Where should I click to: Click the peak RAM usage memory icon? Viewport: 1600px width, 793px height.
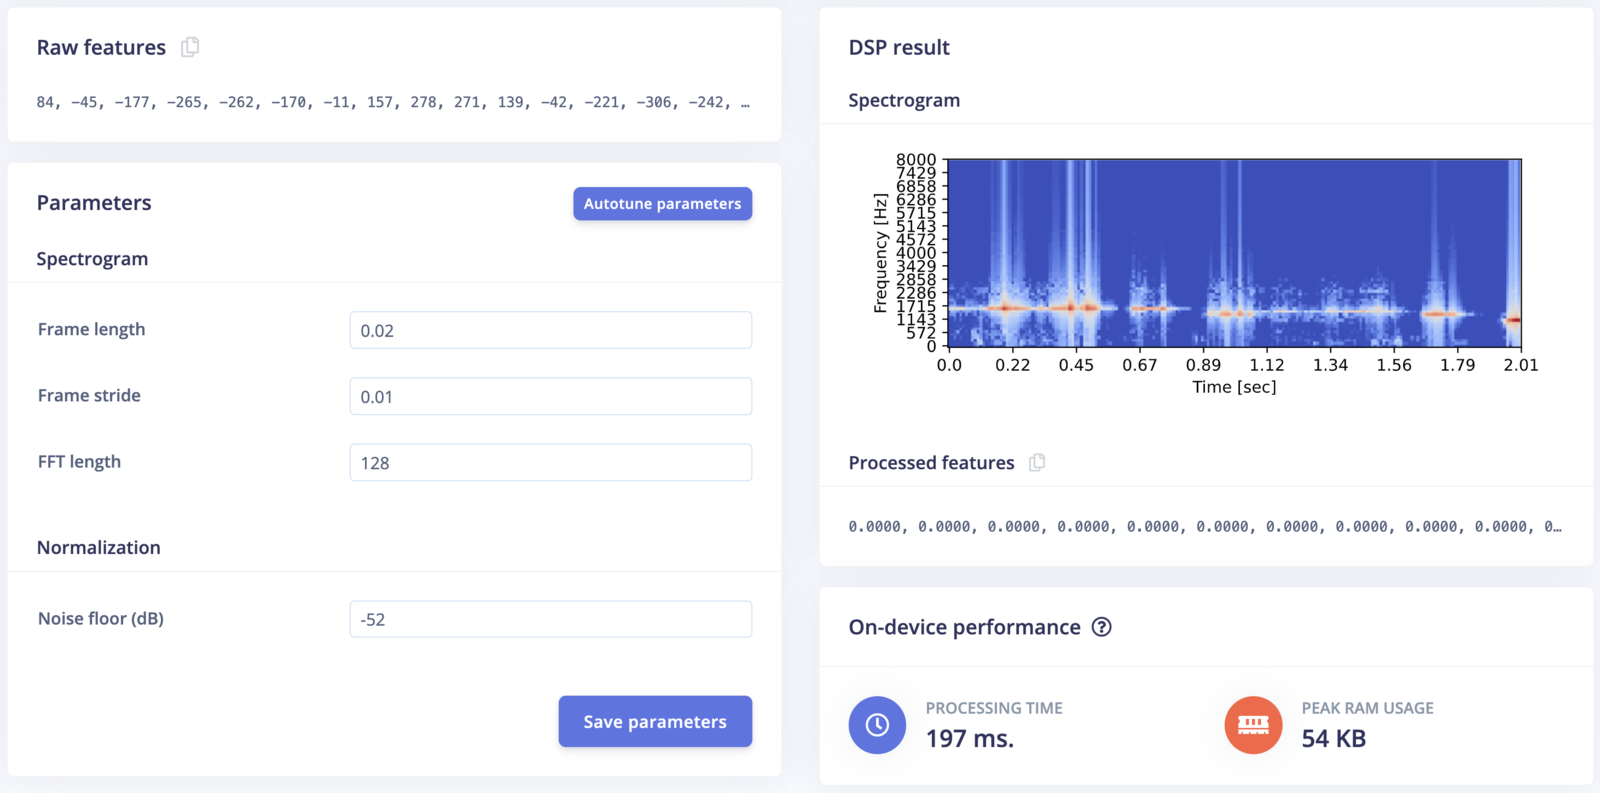tap(1253, 725)
